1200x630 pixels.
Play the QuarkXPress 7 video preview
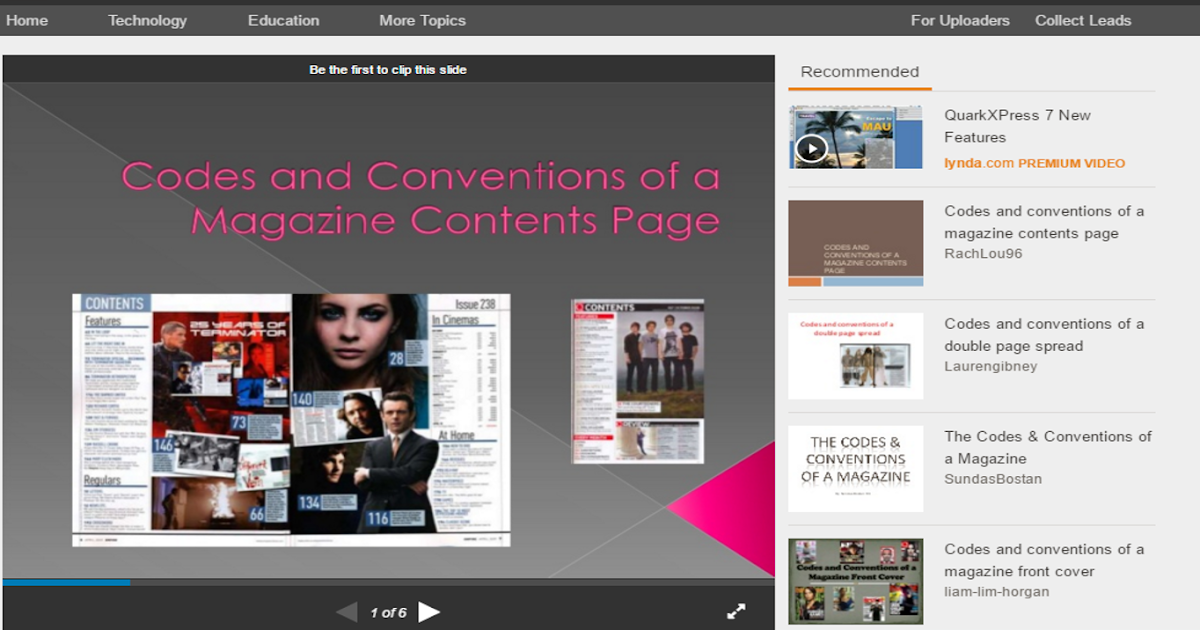tap(811, 147)
